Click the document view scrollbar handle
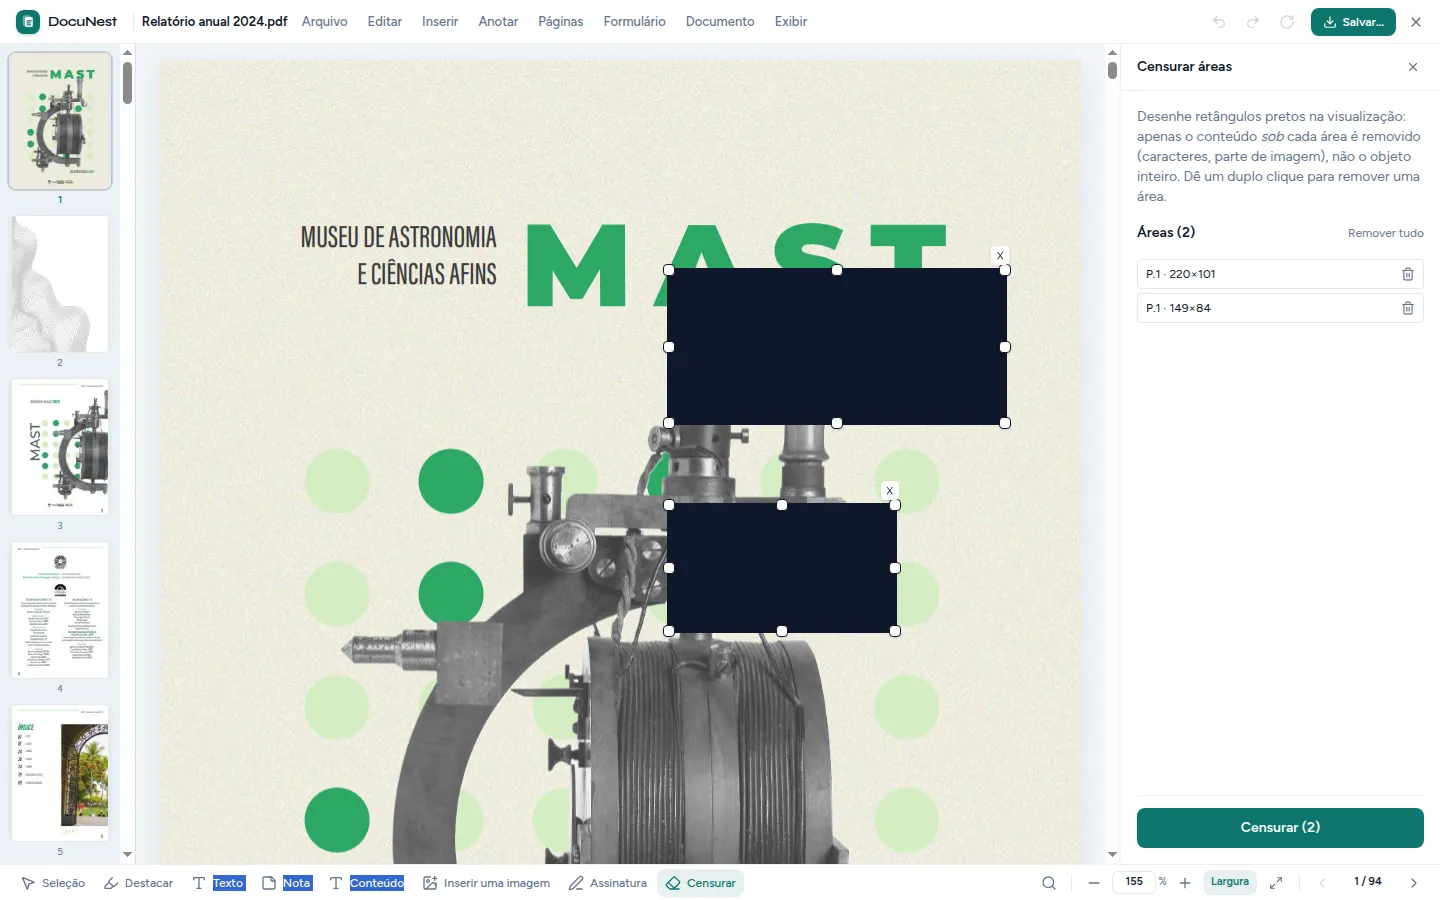1440x900 pixels. pyautogui.click(x=1112, y=70)
